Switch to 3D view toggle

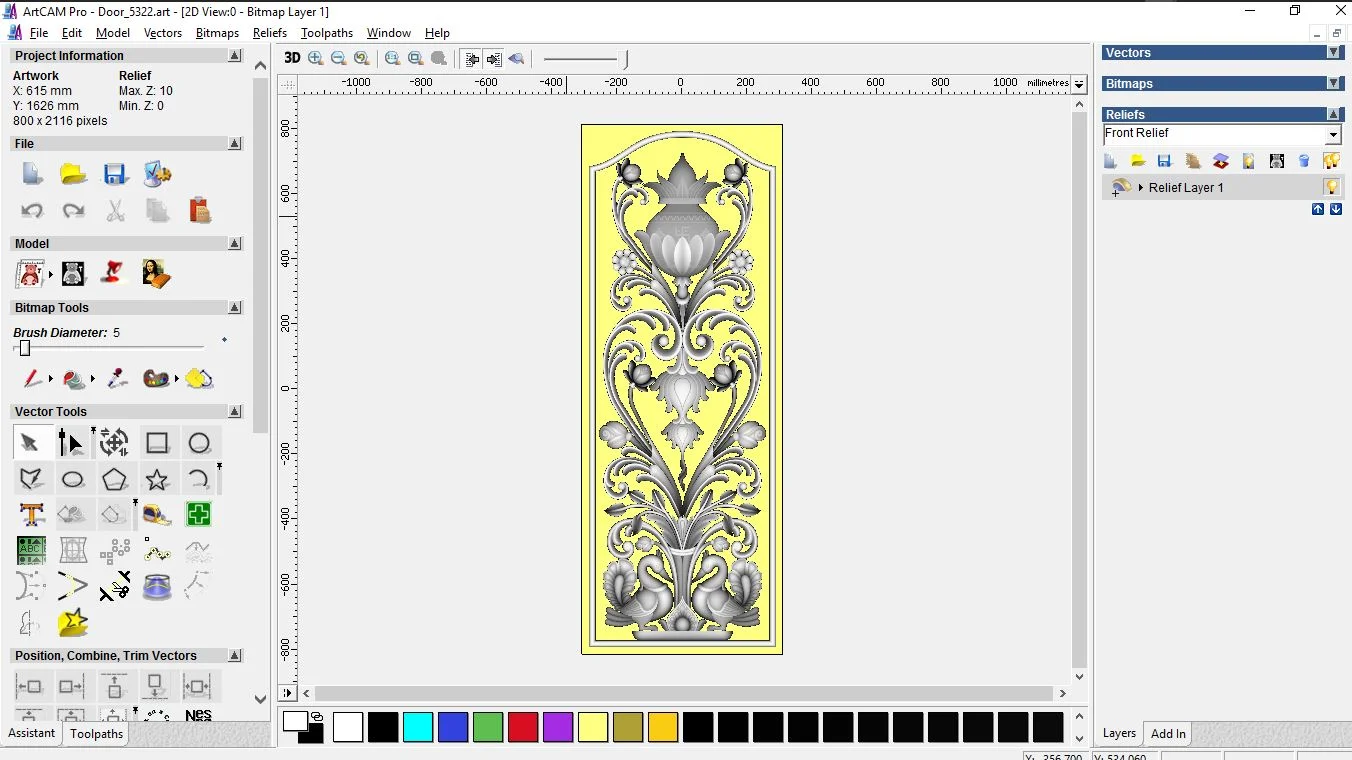292,58
